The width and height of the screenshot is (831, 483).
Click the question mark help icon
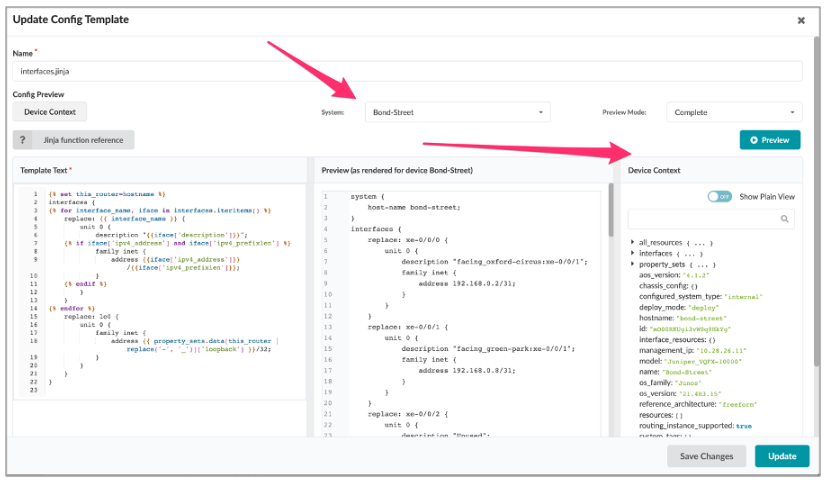(23, 140)
